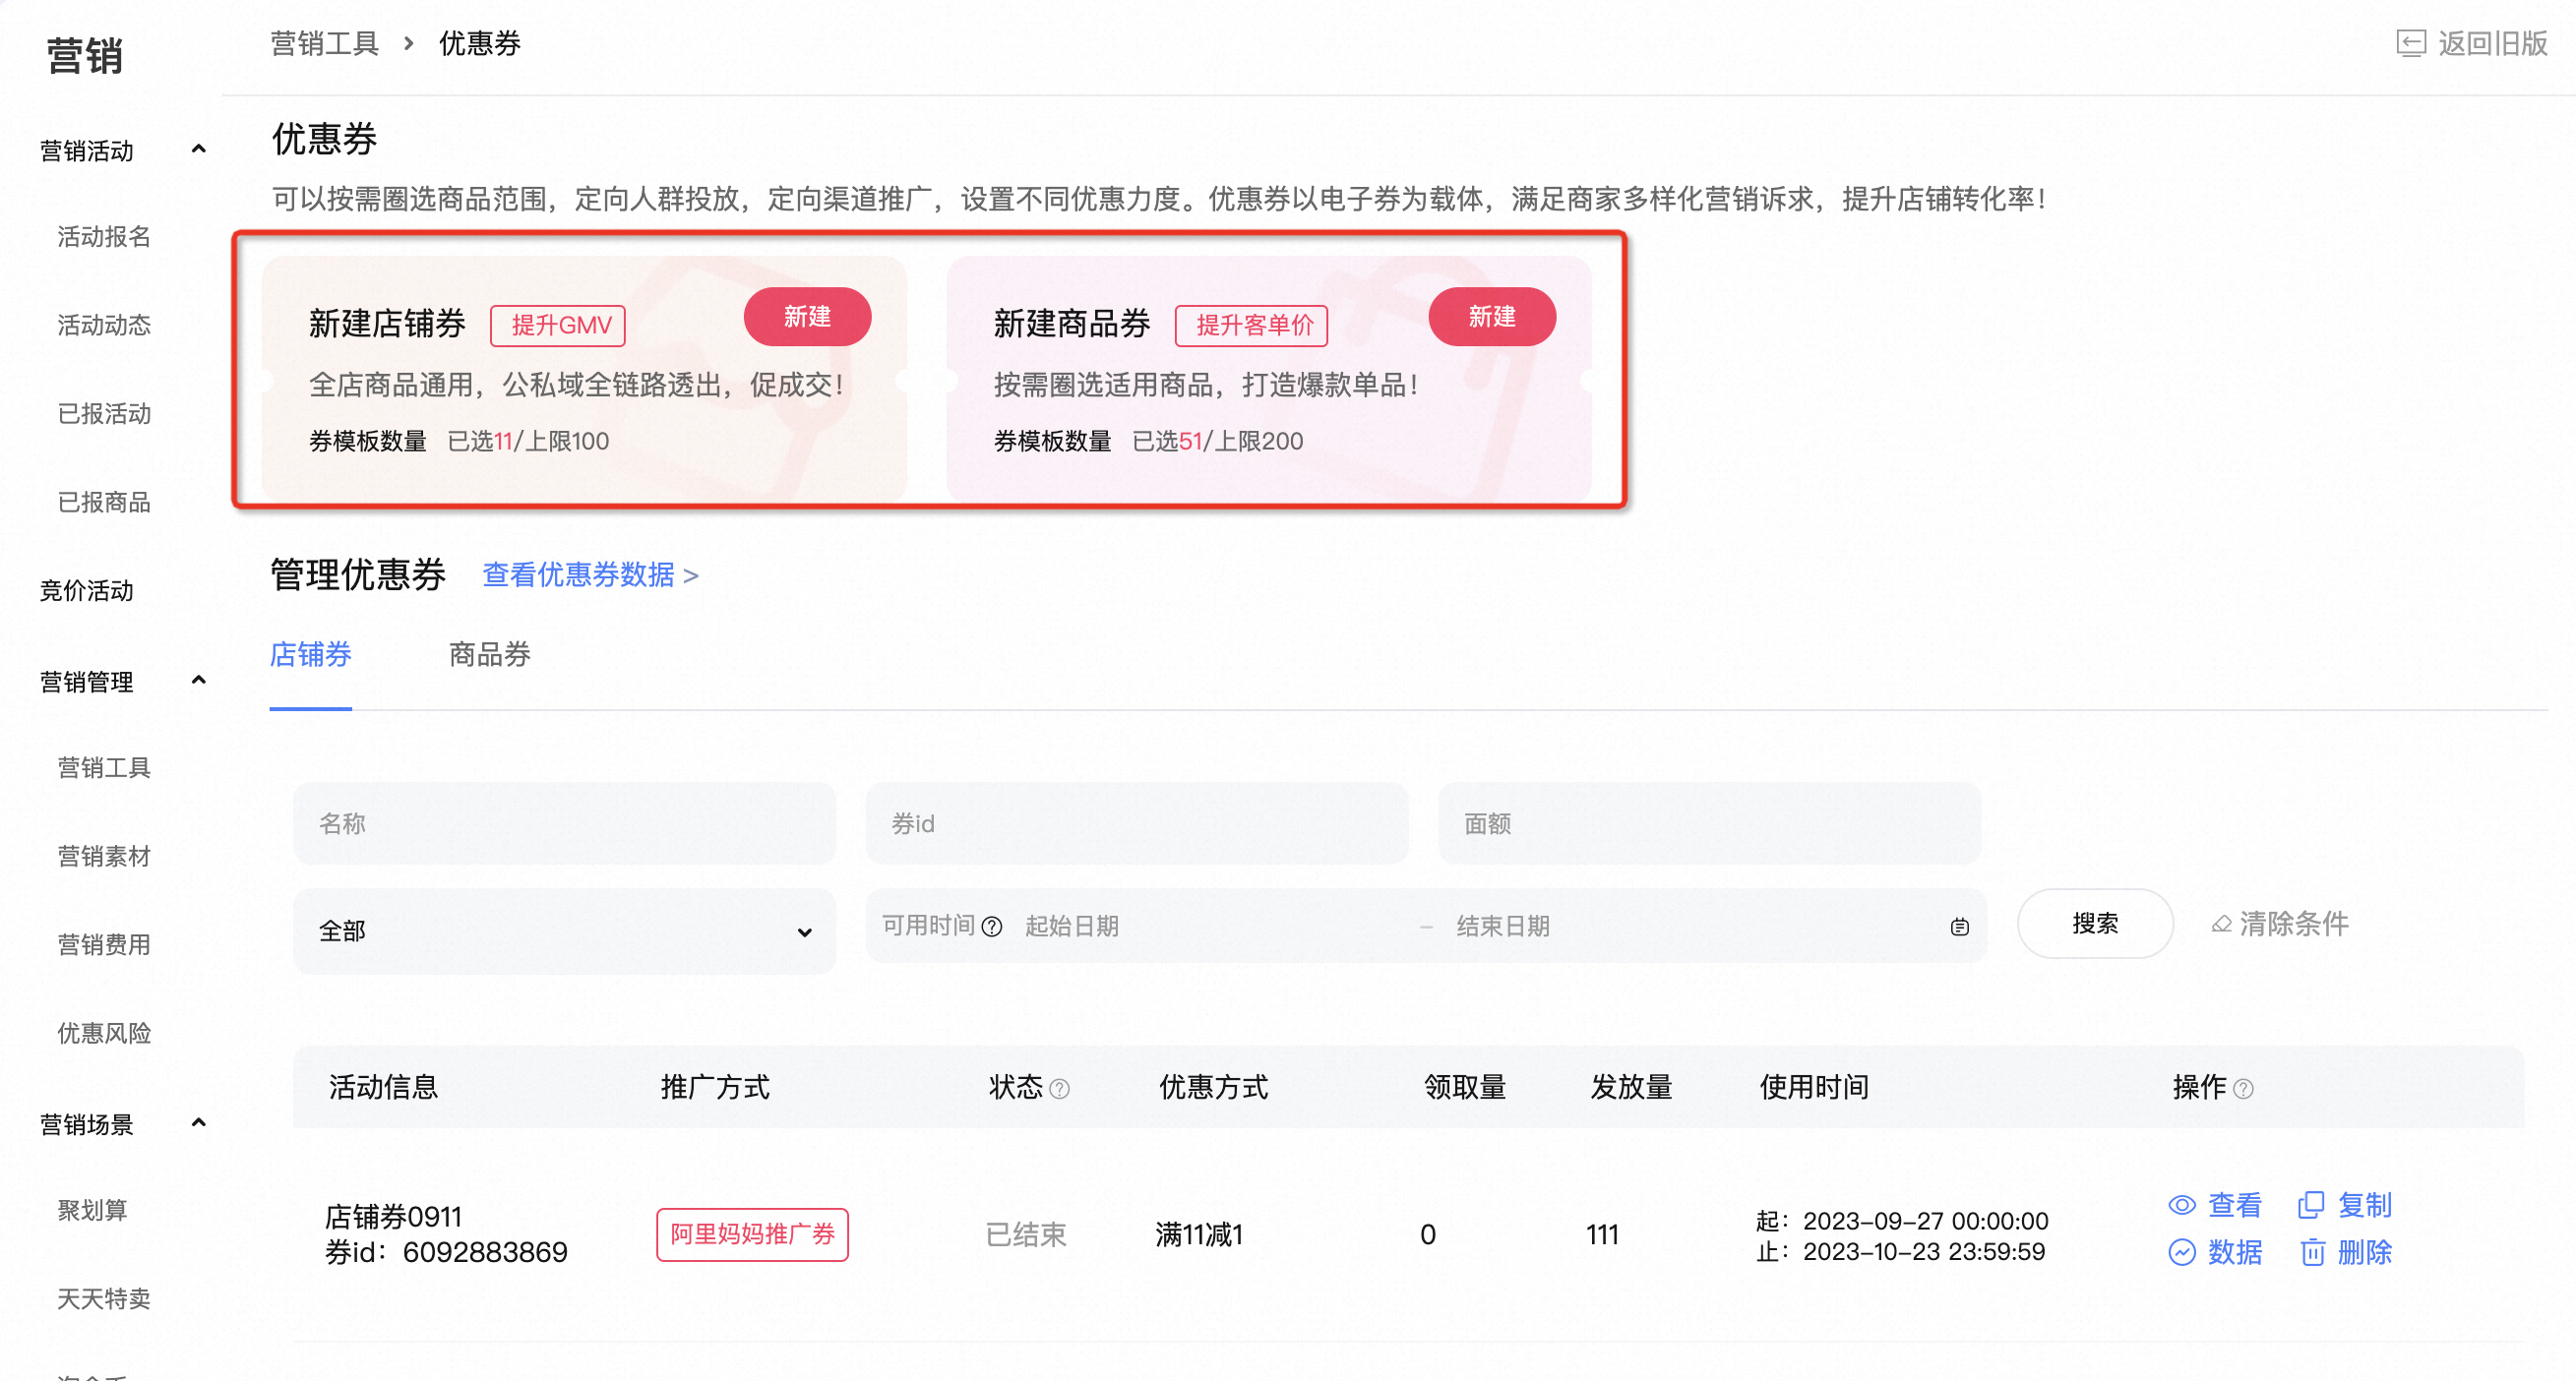The image size is (2576, 1381).
Task: Focus the 面额 input field
Action: 1709,824
